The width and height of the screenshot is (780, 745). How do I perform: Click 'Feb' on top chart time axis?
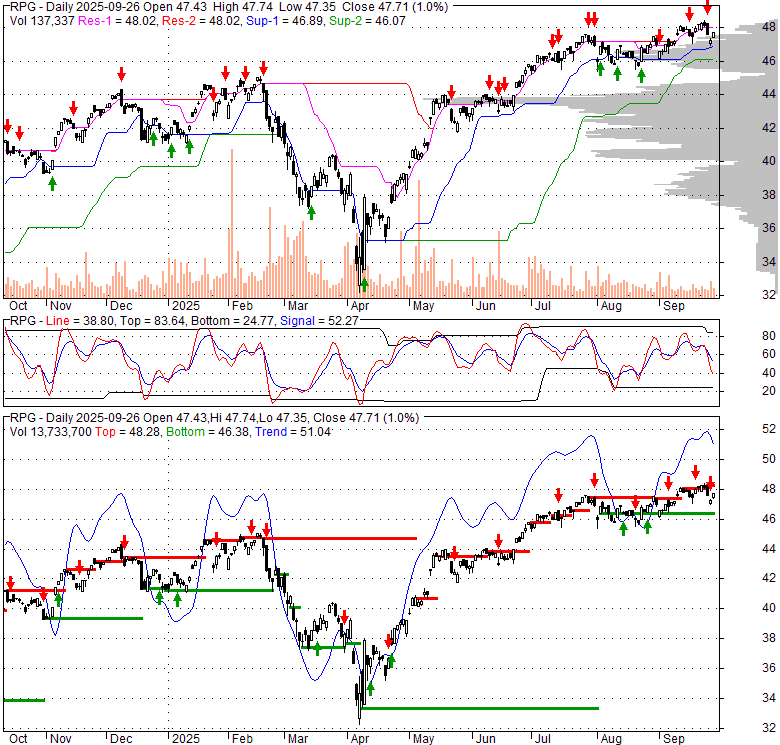click(242, 306)
